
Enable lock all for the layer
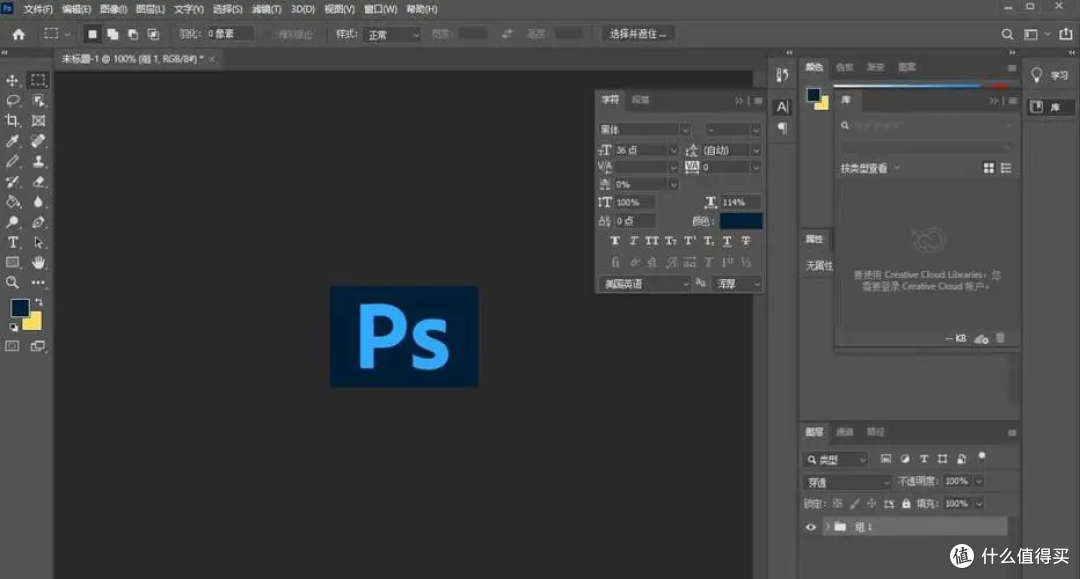[906, 504]
